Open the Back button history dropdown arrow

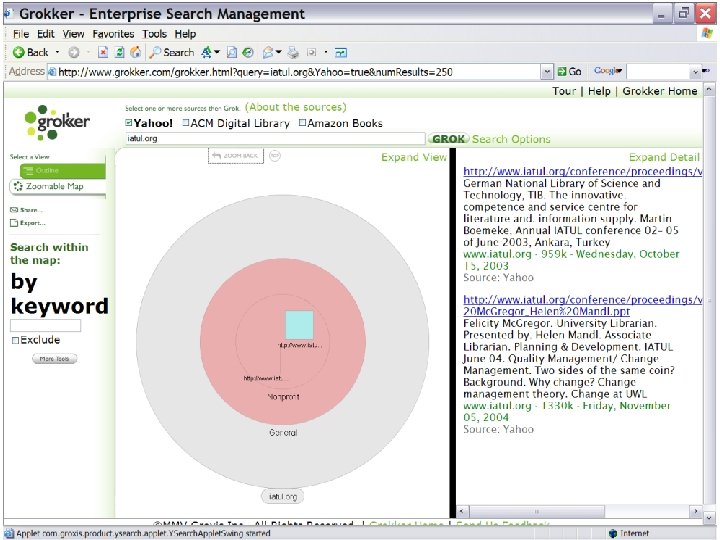pyautogui.click(x=57, y=53)
